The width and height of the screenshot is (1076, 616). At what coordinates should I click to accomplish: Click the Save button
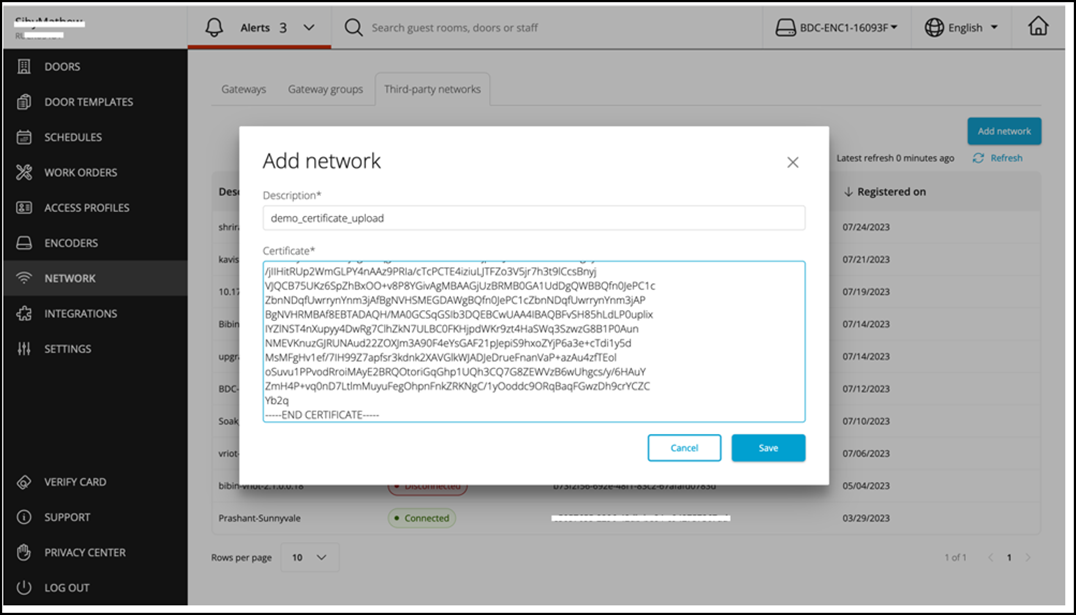coord(768,448)
